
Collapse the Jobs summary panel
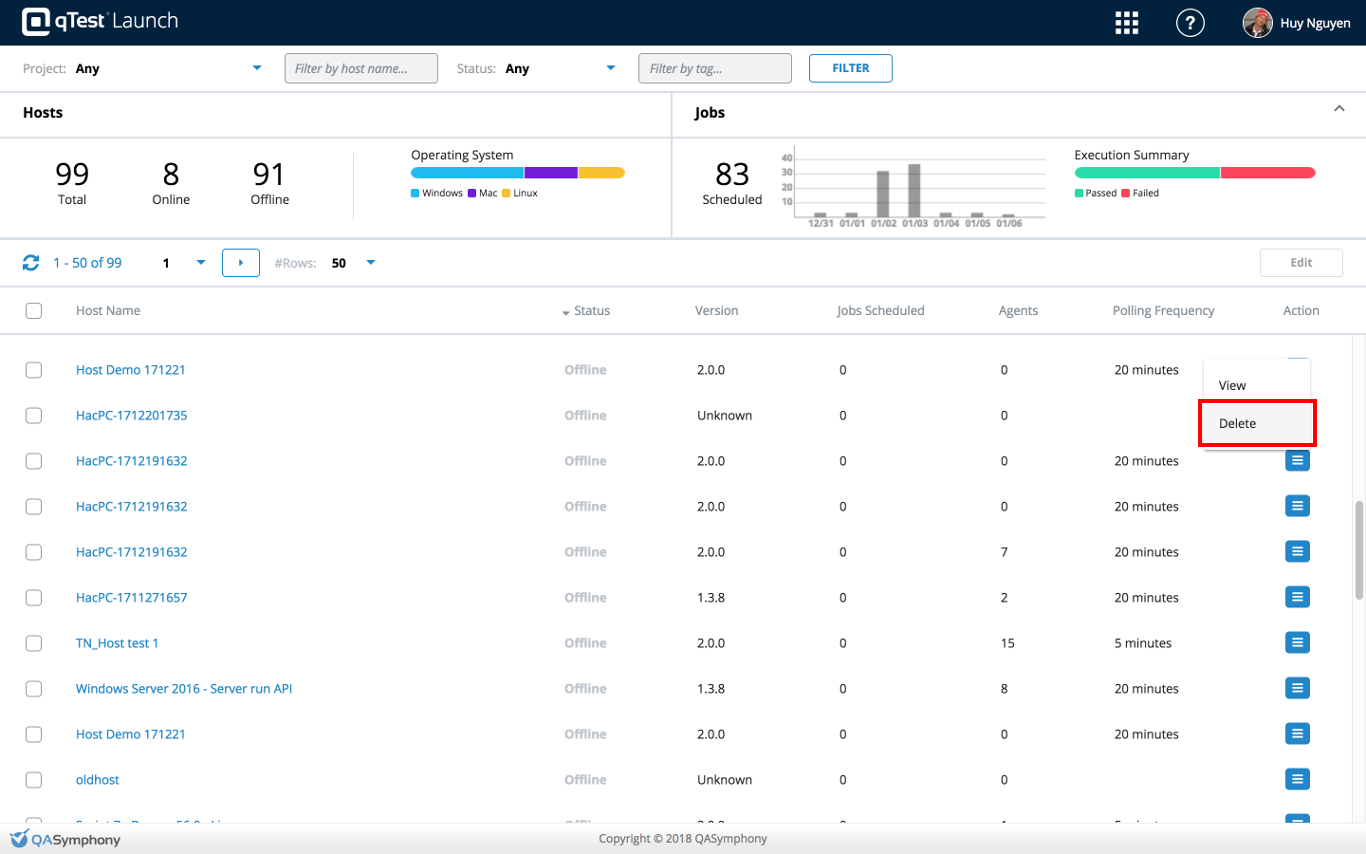tap(1339, 109)
